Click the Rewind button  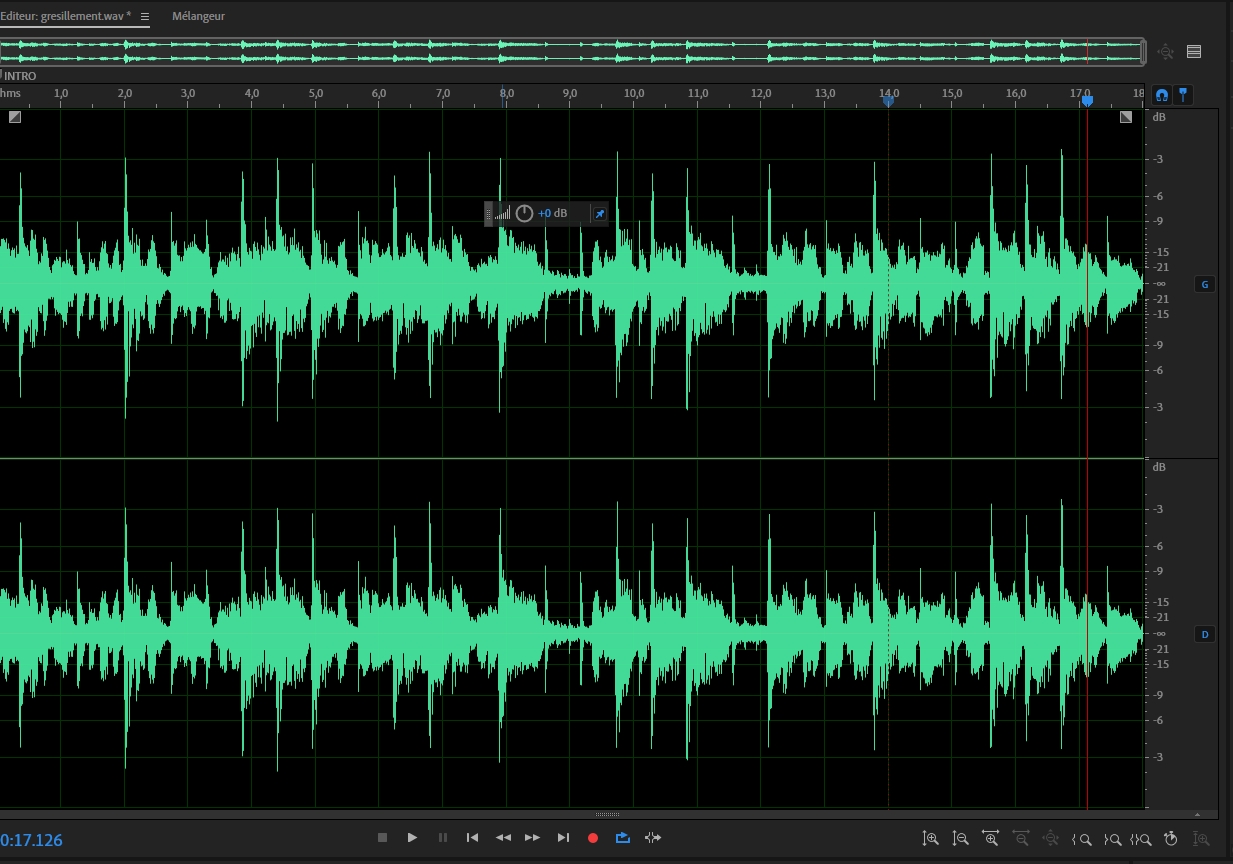pyautogui.click(x=503, y=838)
